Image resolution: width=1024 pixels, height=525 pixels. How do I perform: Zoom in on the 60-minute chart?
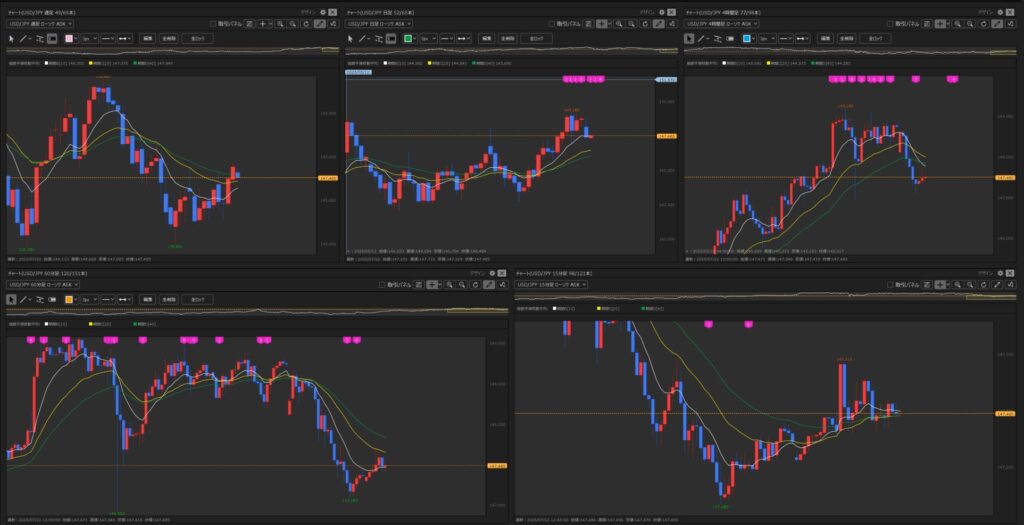pos(449,285)
